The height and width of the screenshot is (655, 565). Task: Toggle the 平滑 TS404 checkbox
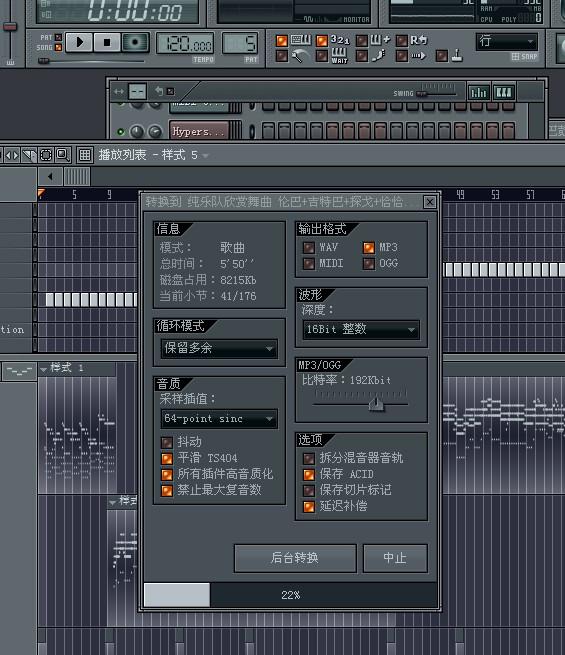point(167,458)
